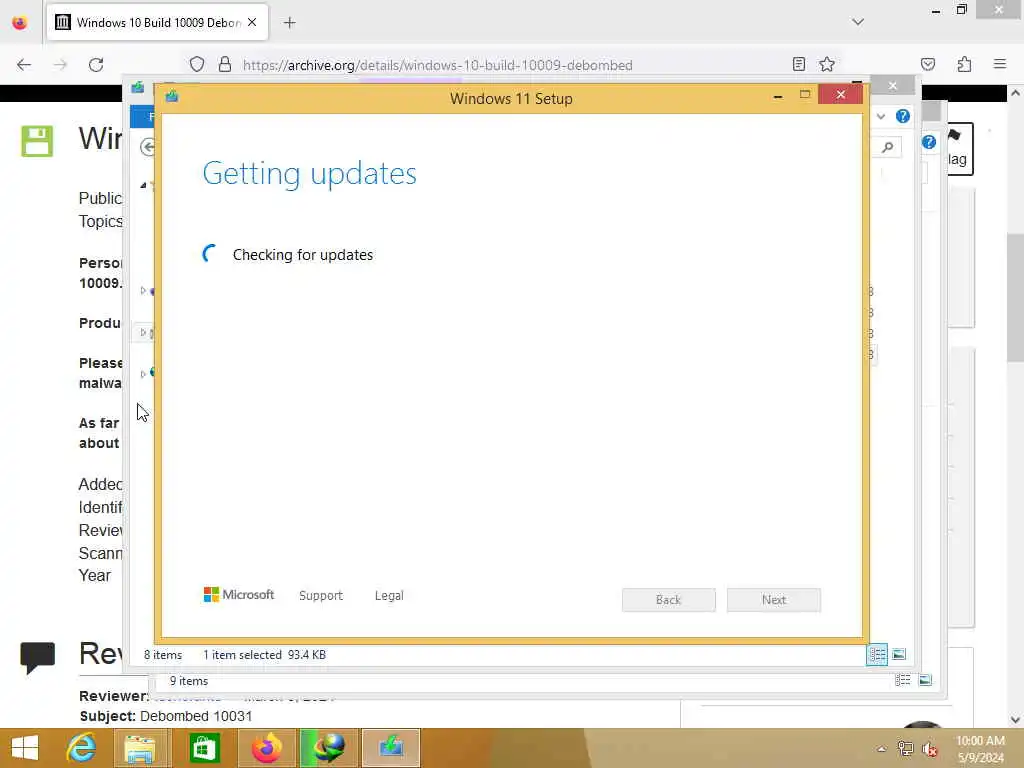Image resolution: width=1024 pixels, height=768 pixels.
Task: Go forward in Firefox browser
Action: point(60,65)
